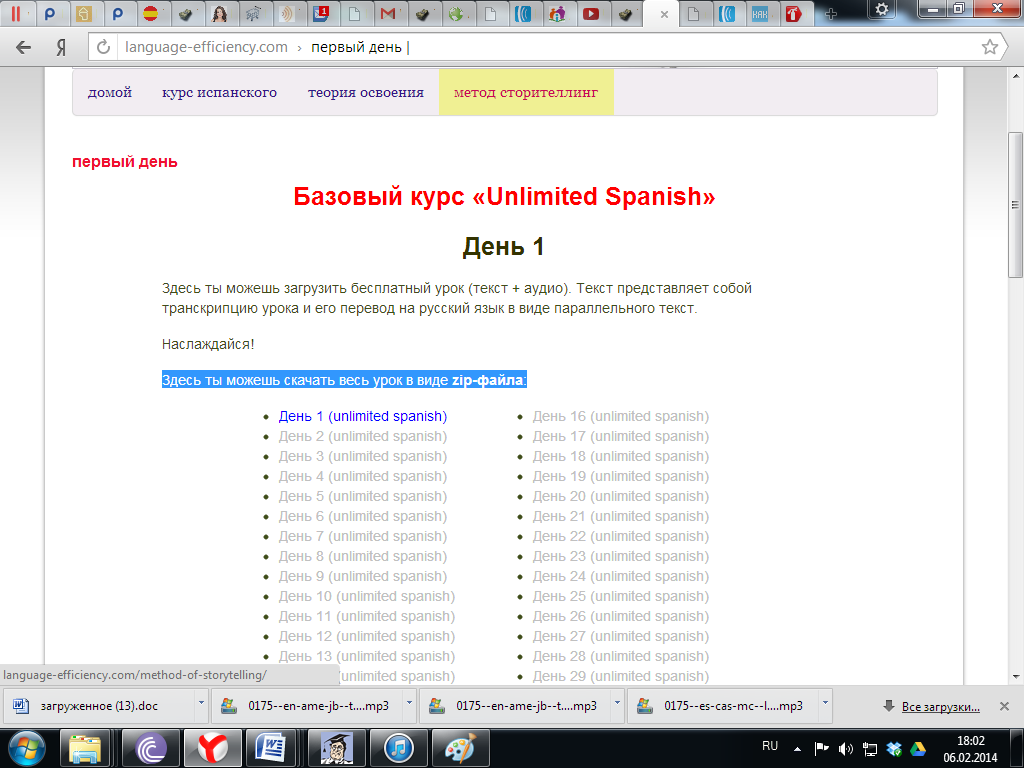This screenshot has width=1024, height=768.
Task: Open the professor icon app in taskbar
Action: 336,748
